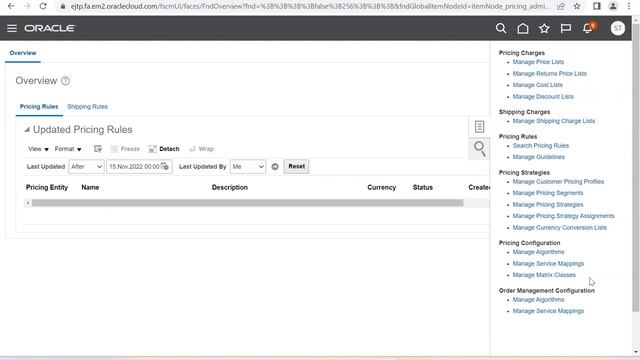The height and width of the screenshot is (360, 640).
Task: Open Favorites star icon in Oracle header
Action: pos(544,28)
